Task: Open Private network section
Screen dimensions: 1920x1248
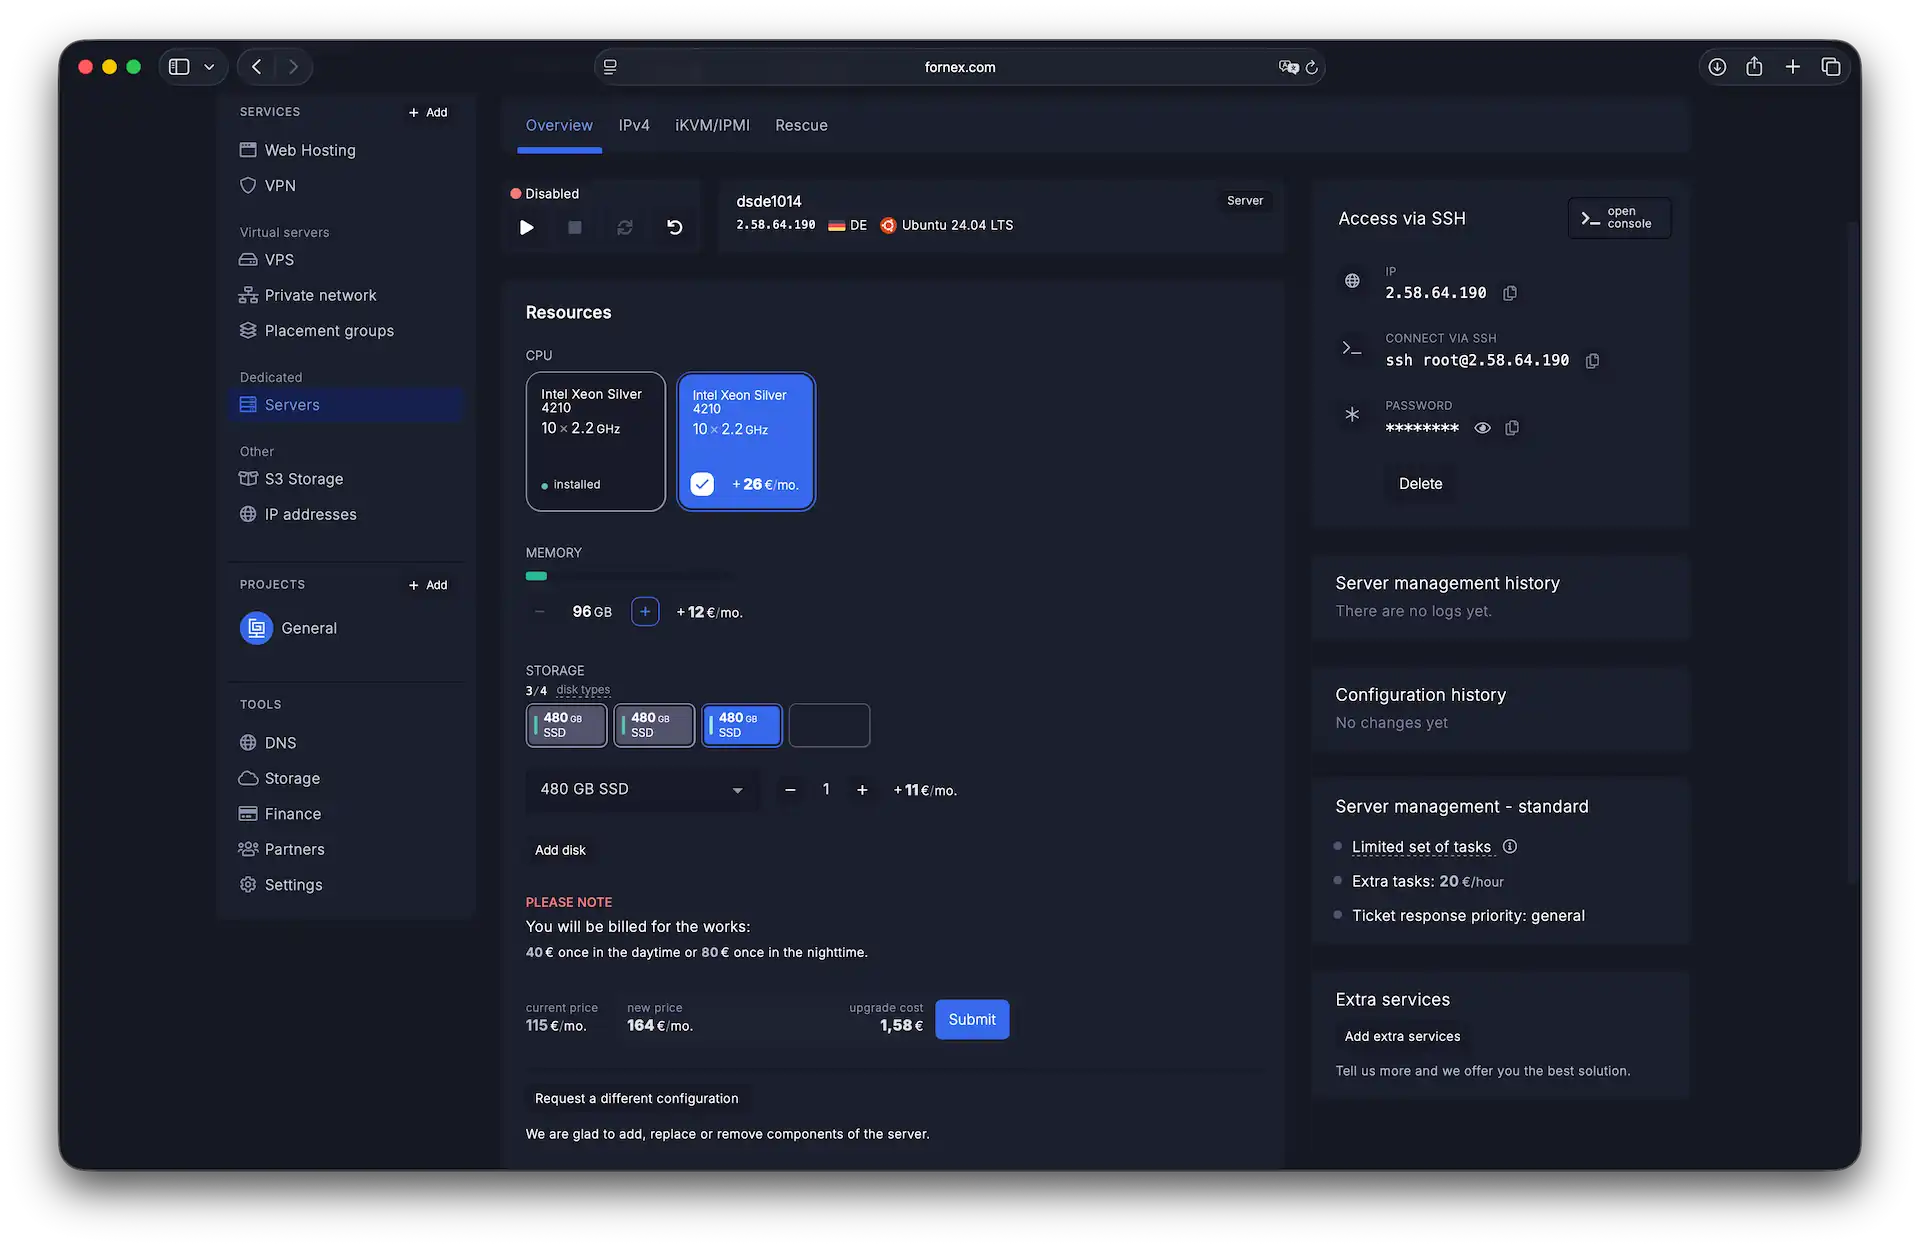Action: click(x=308, y=296)
